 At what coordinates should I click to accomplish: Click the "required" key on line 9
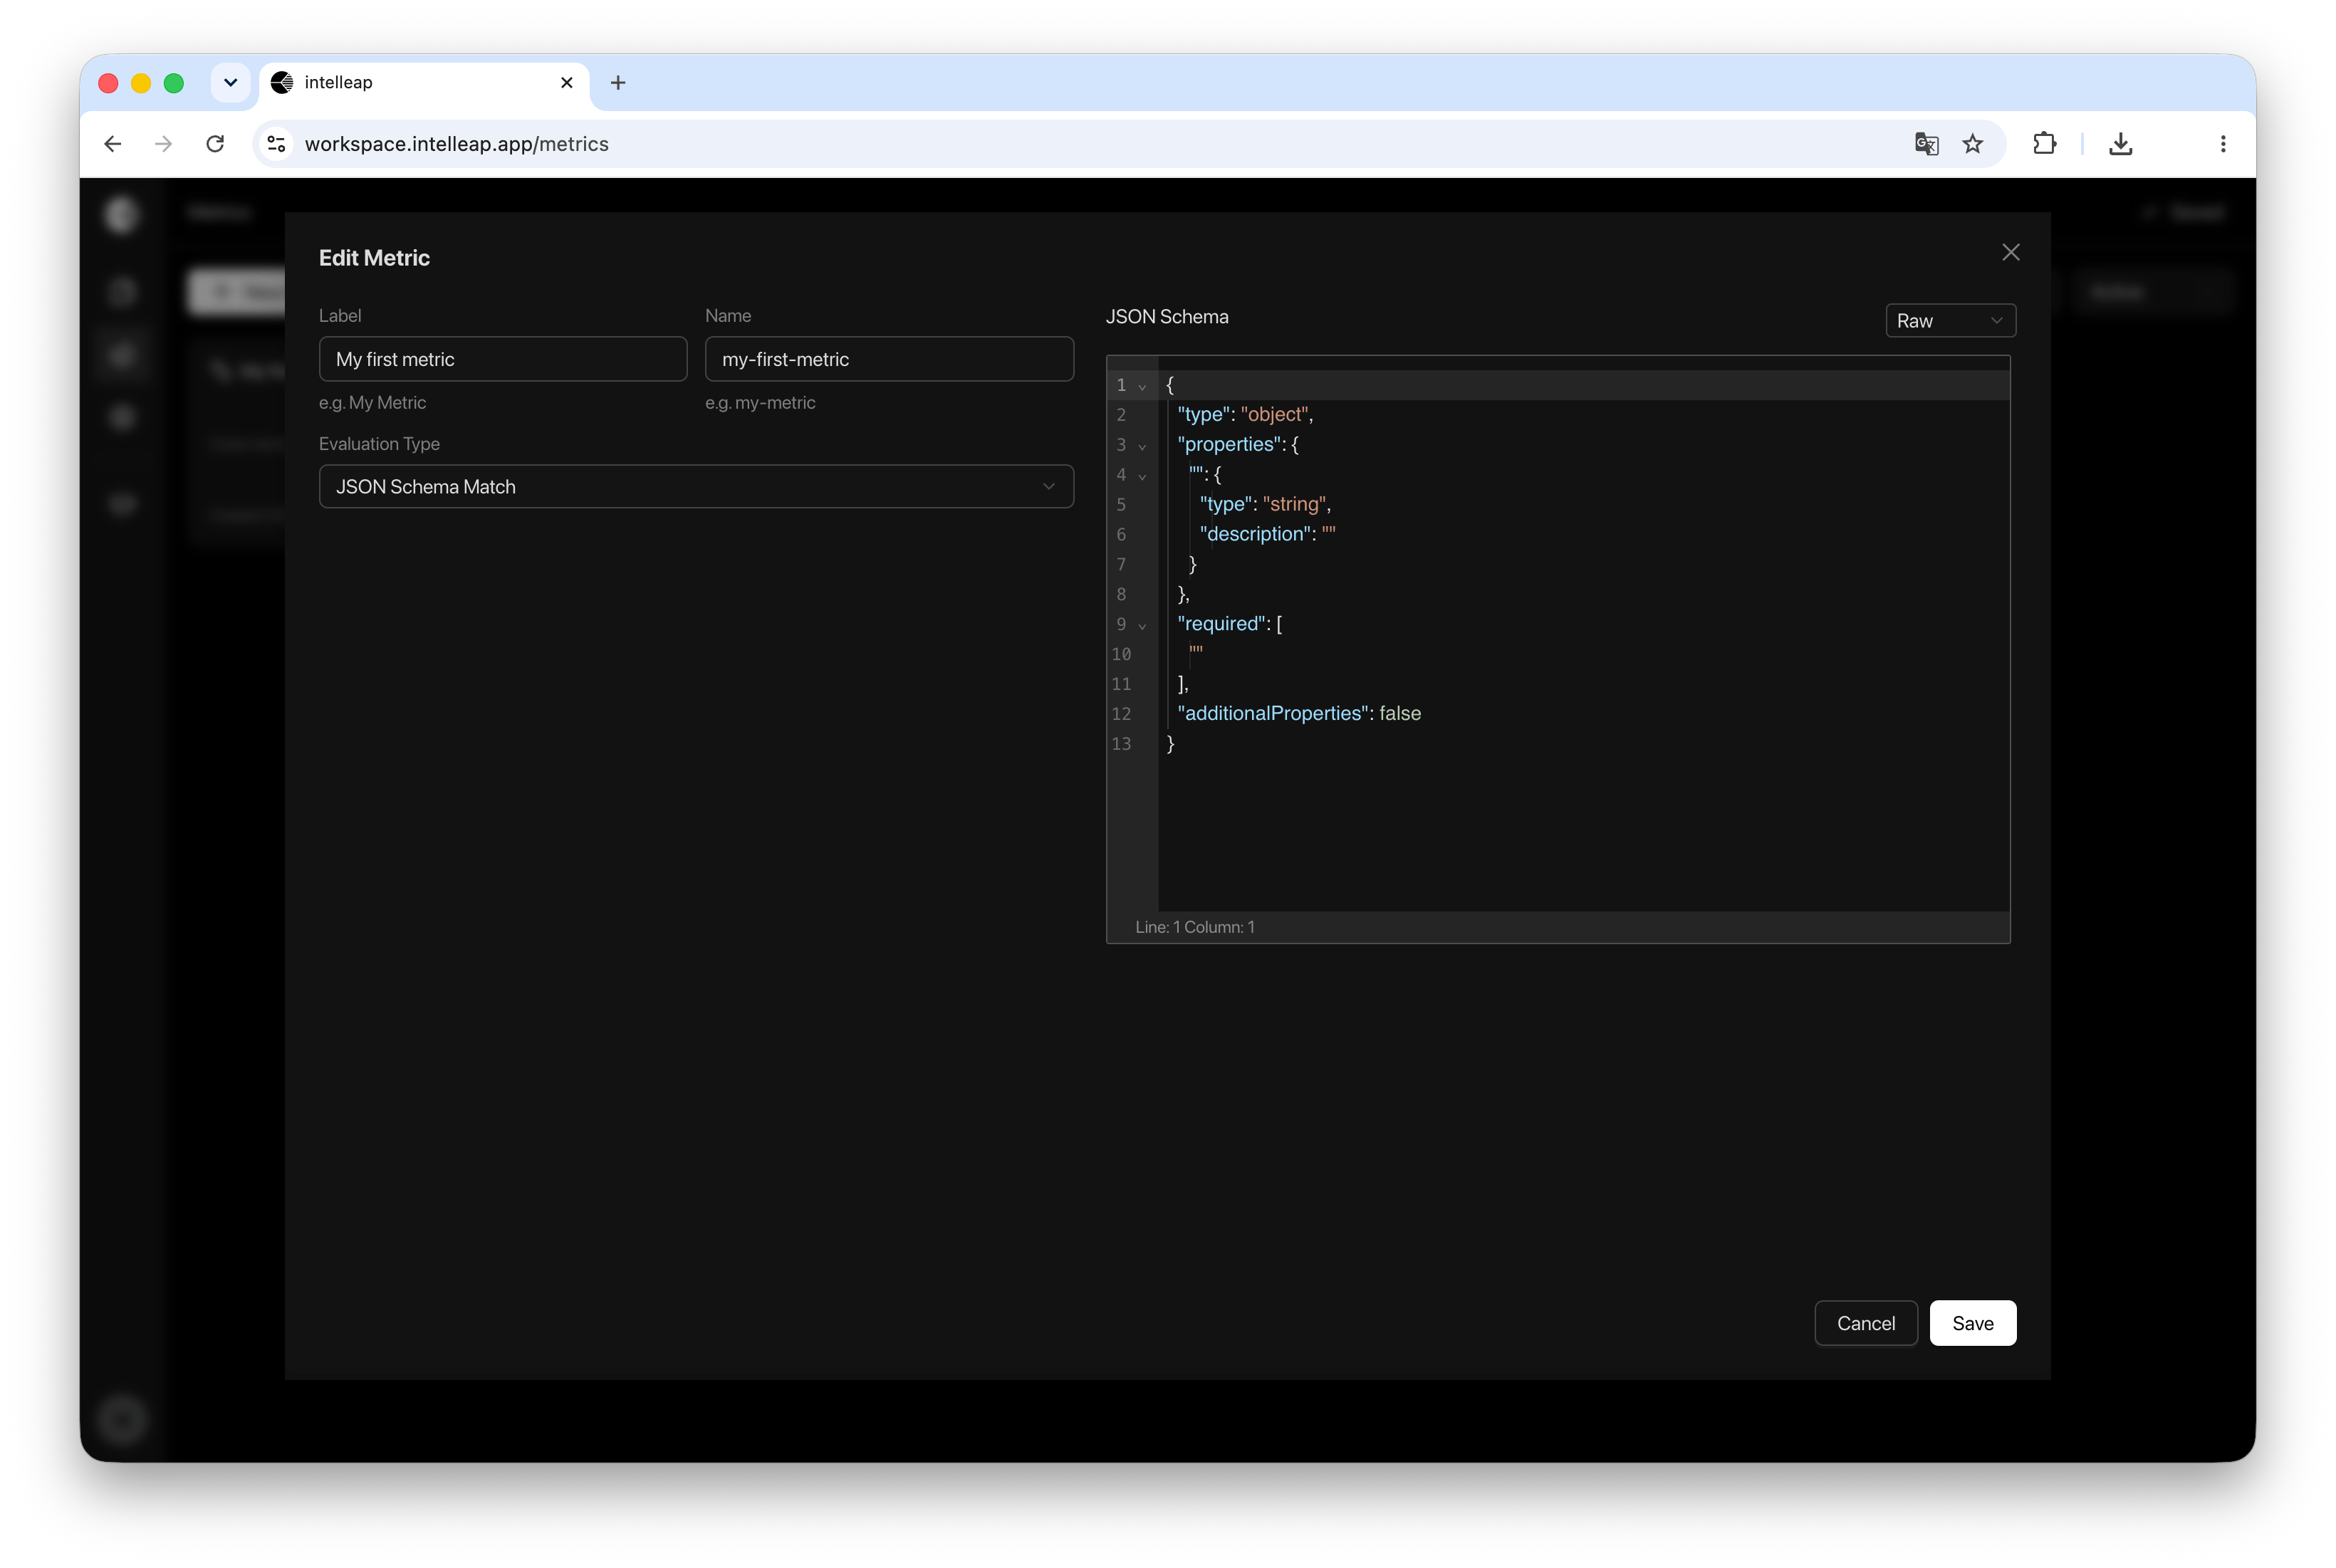pyautogui.click(x=1221, y=624)
